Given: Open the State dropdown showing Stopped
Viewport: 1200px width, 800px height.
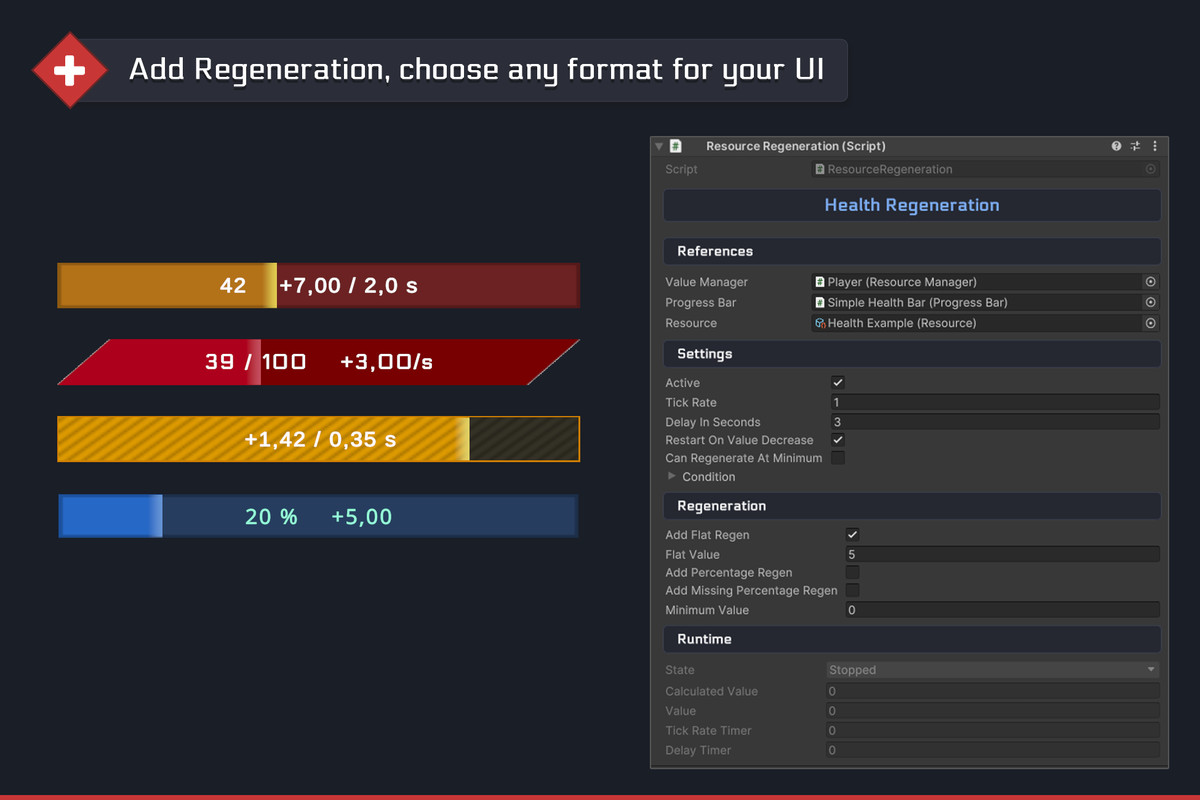Looking at the screenshot, I should click(x=992, y=670).
